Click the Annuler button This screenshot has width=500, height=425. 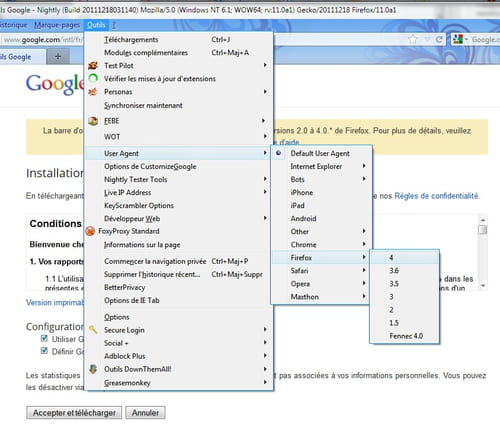point(145,413)
